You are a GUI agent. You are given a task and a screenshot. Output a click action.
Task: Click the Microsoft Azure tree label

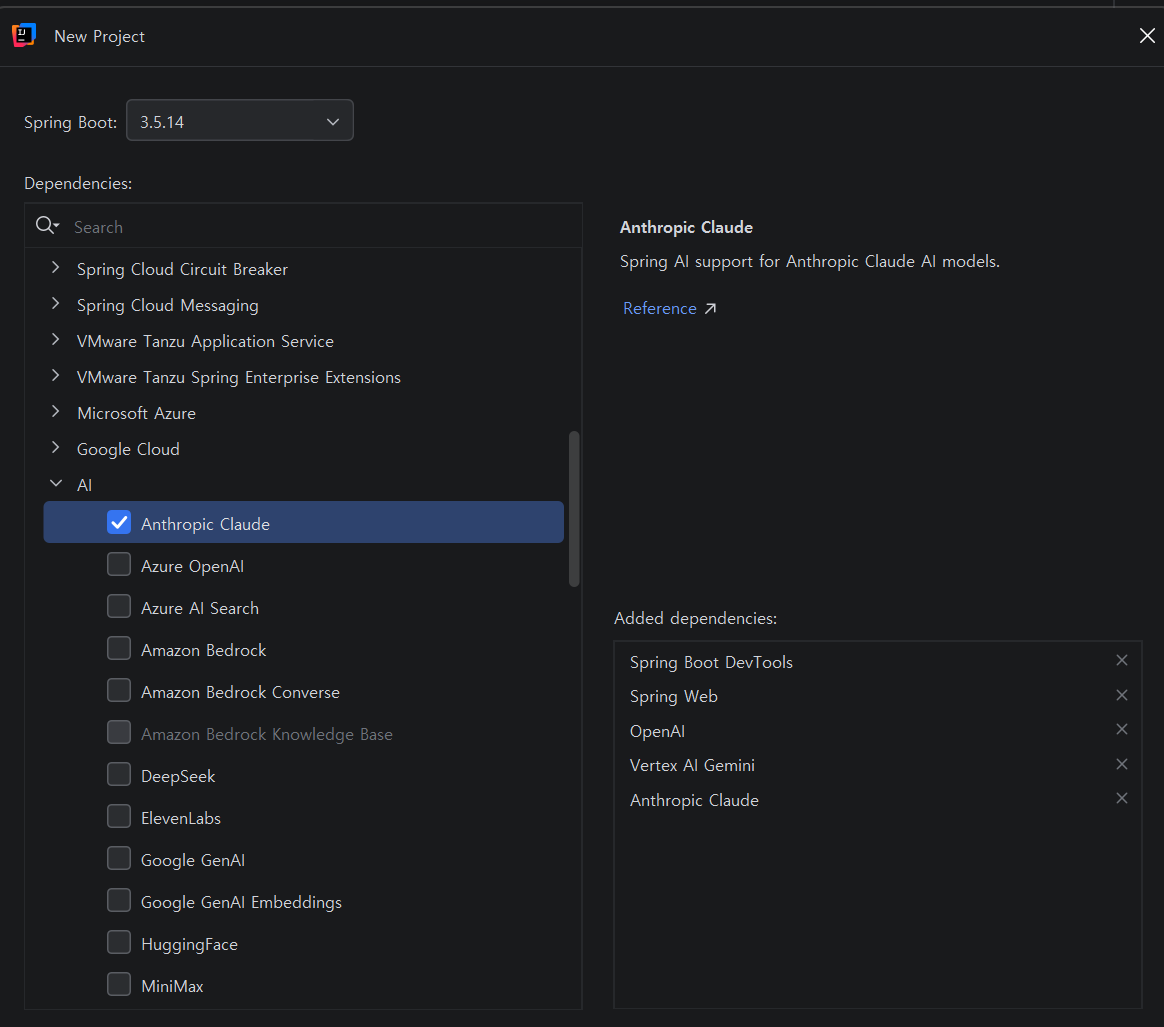[137, 413]
